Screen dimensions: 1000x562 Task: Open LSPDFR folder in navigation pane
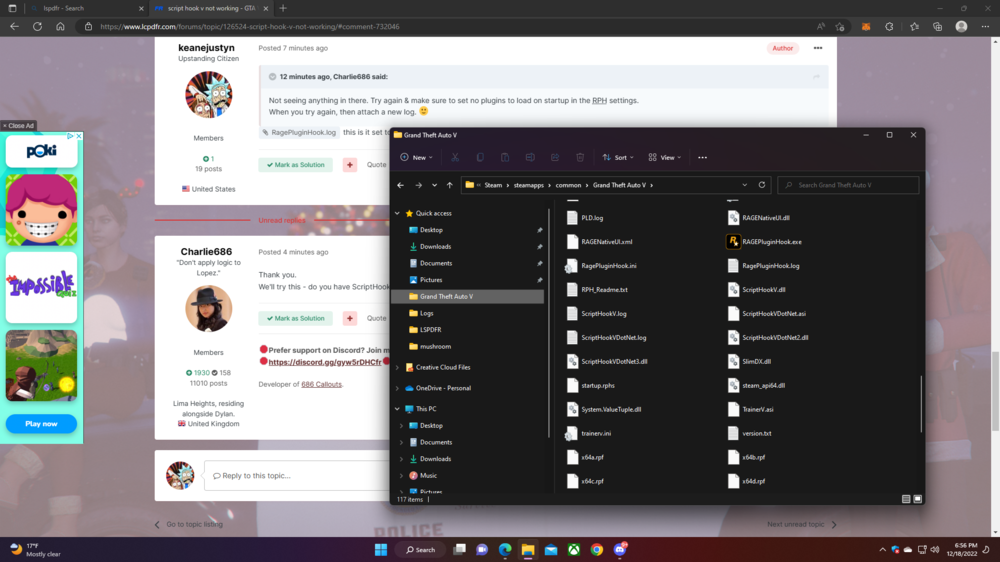tap(430, 330)
